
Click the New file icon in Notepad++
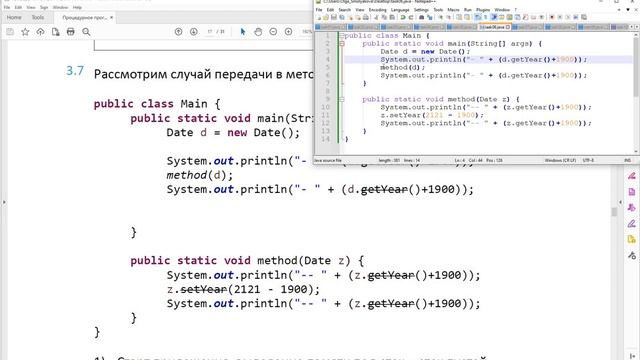coord(319,17)
